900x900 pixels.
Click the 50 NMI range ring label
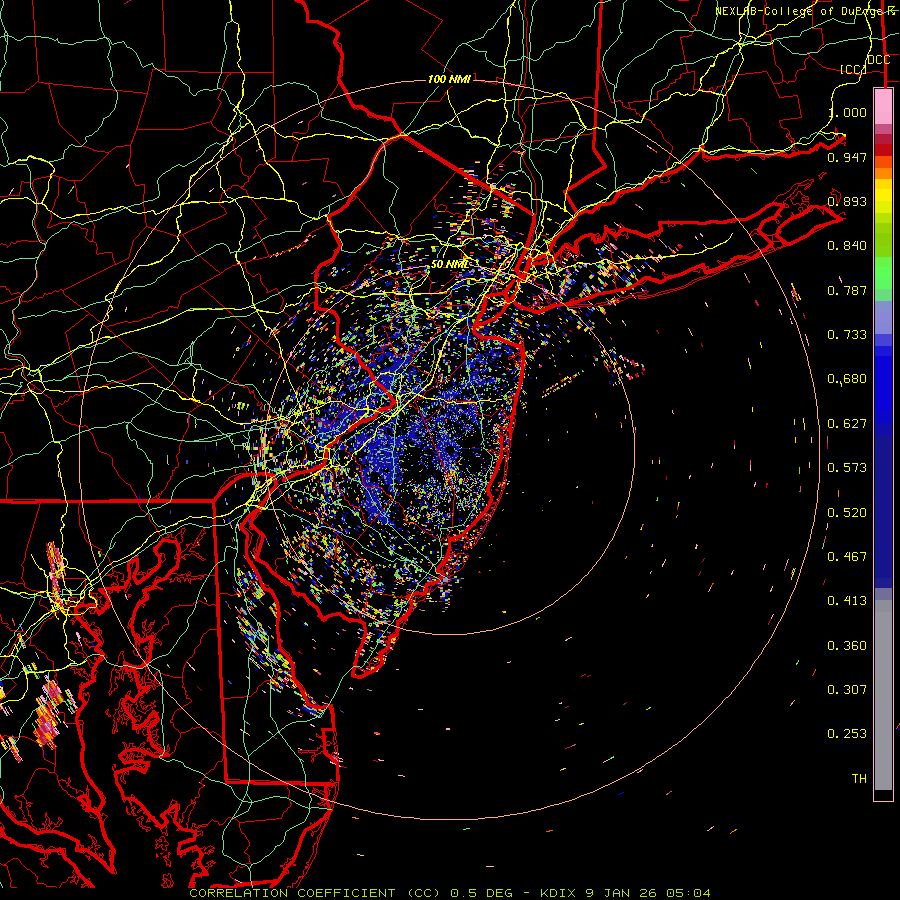tap(449, 264)
